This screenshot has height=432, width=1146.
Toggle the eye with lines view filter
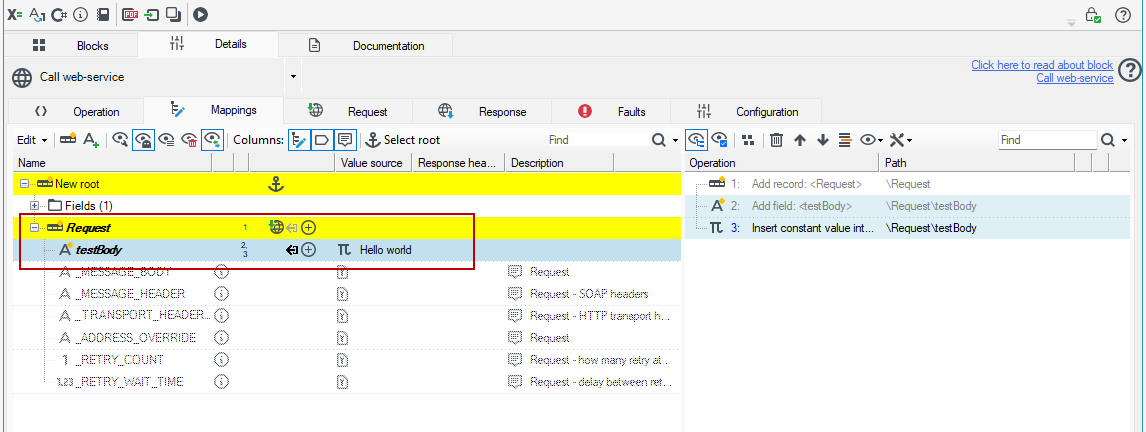(x=167, y=140)
